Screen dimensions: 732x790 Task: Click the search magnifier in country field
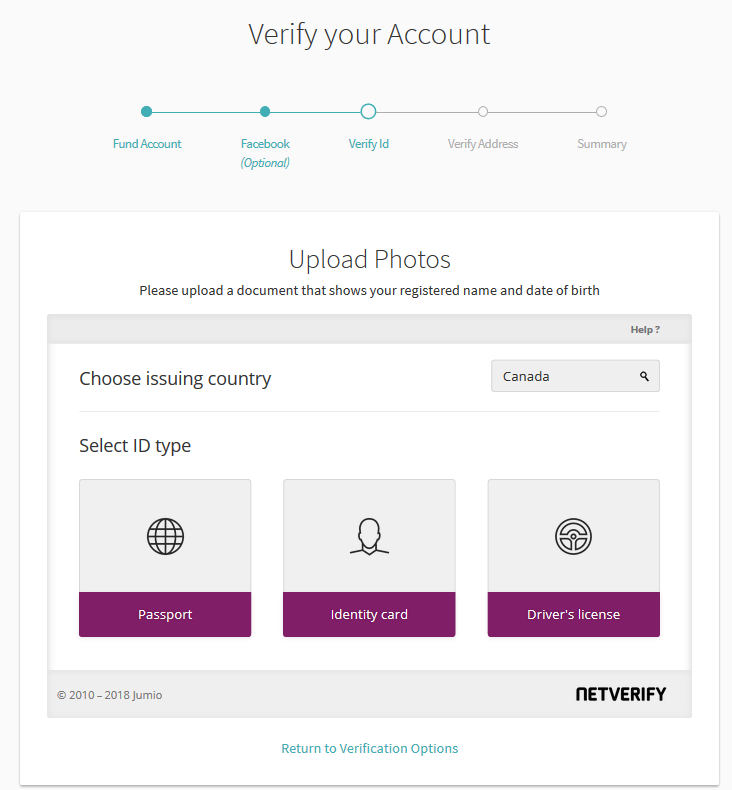[644, 376]
